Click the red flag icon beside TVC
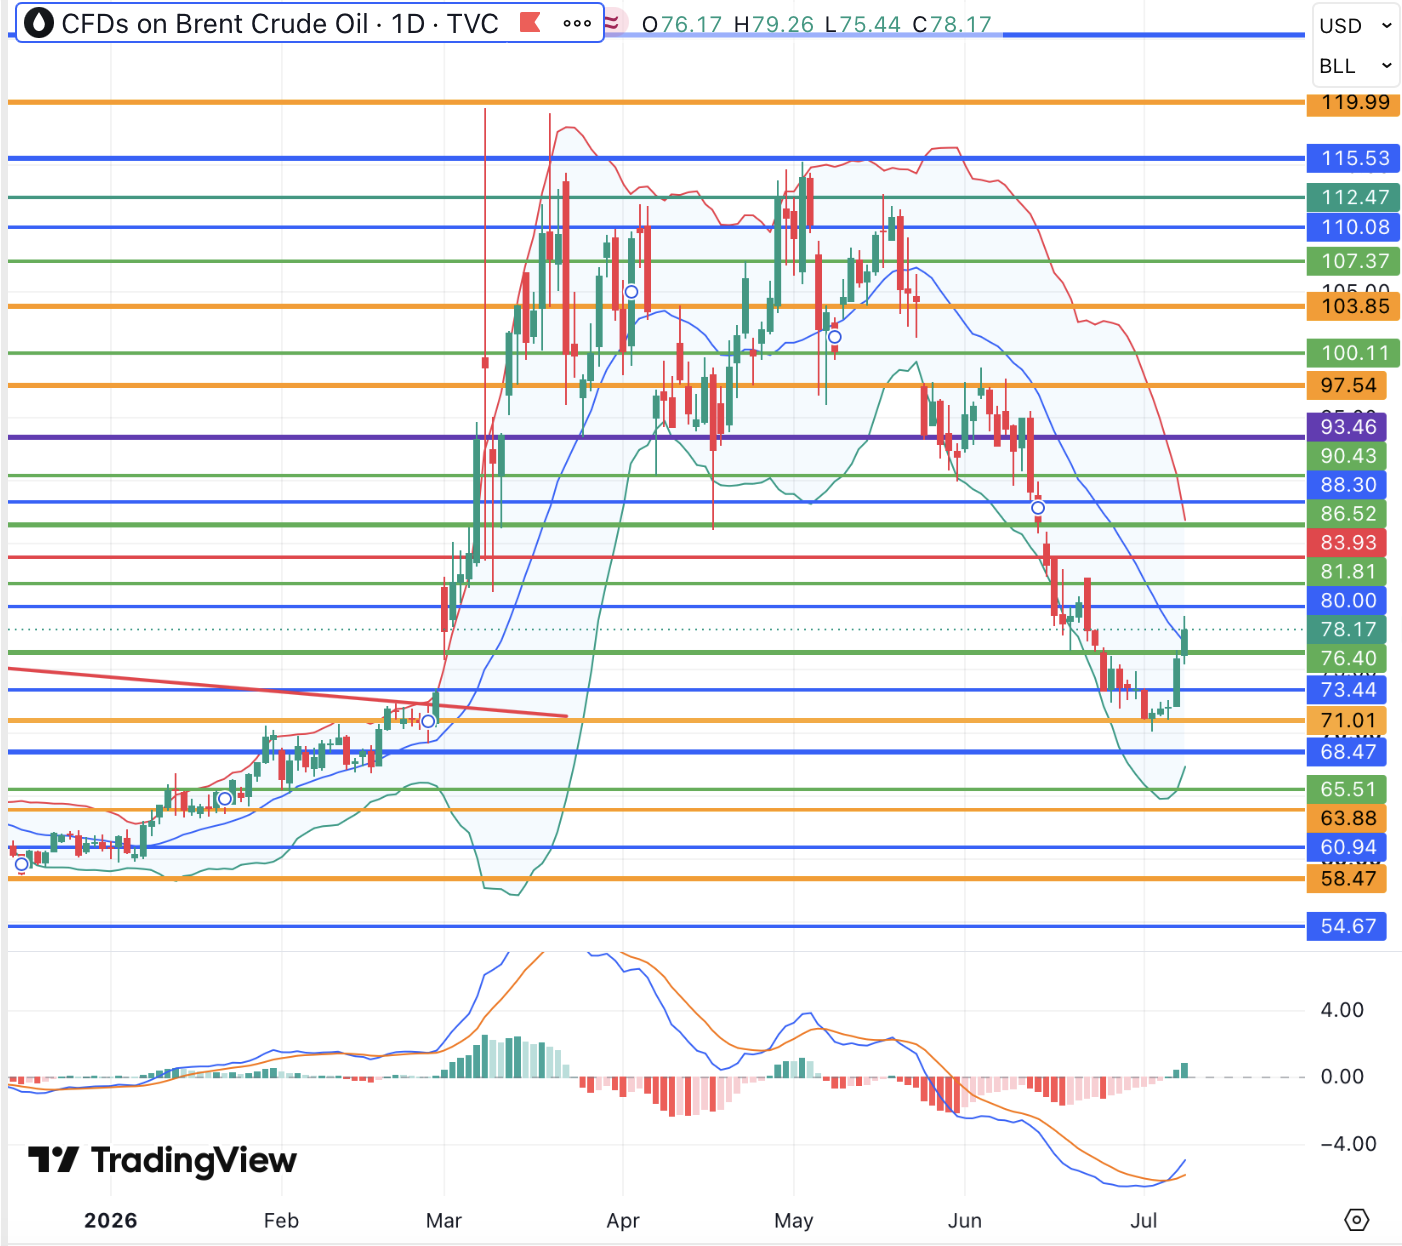This screenshot has width=1402, height=1246. coord(531,22)
